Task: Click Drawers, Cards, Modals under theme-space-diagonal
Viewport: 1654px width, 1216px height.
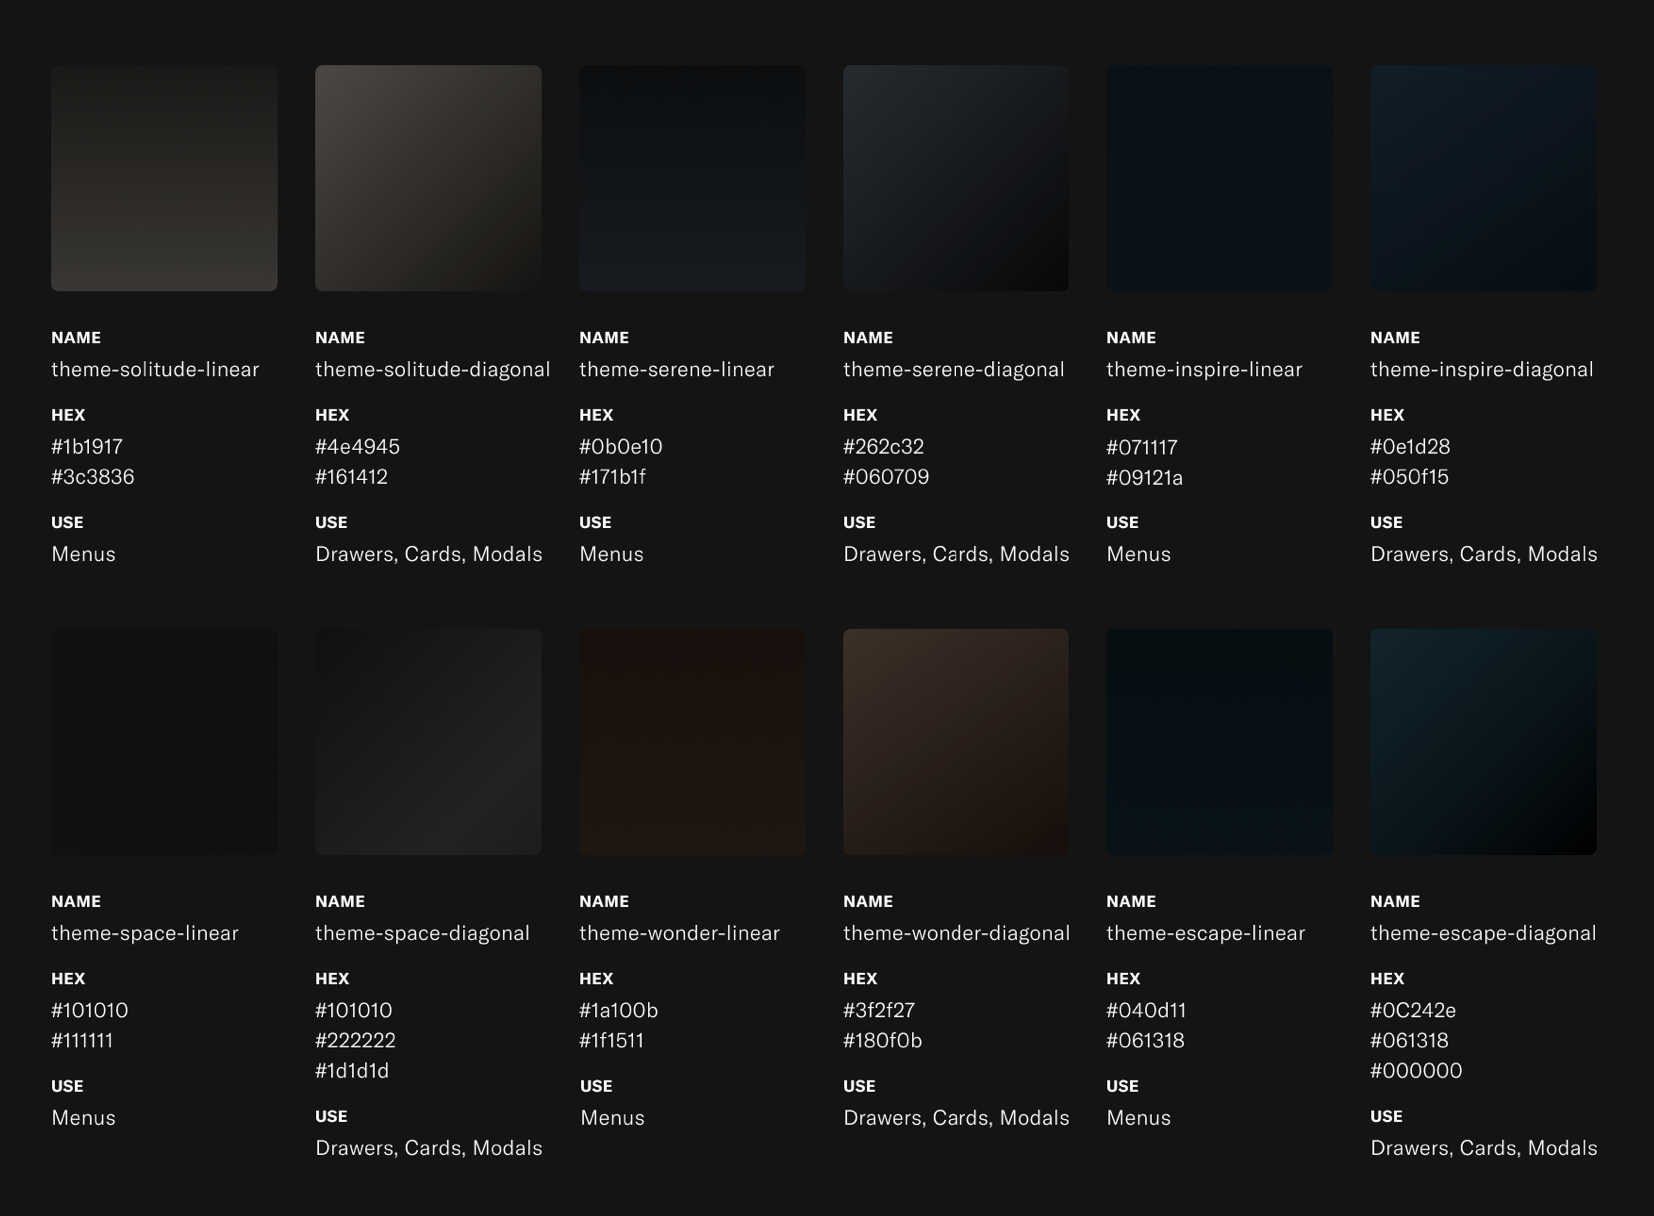Action: point(429,1147)
